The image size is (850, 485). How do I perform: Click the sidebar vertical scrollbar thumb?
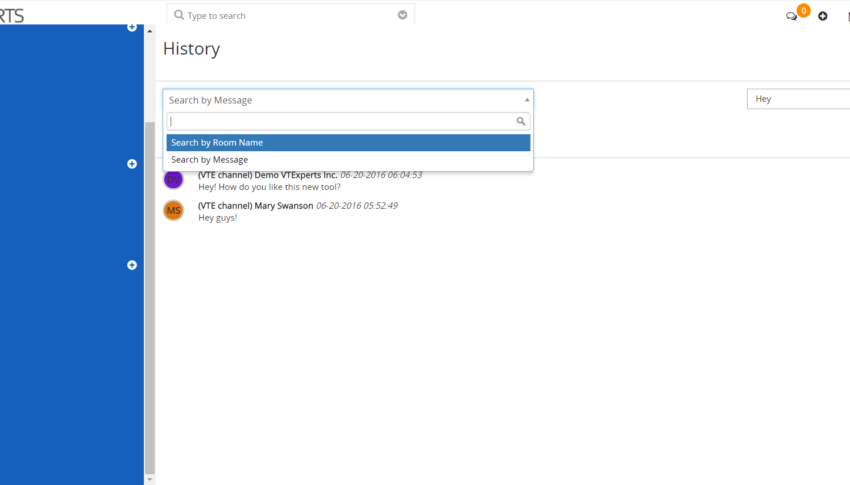pyautogui.click(x=150, y=298)
